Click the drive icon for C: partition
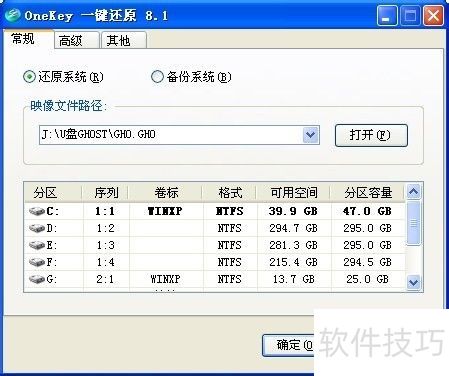Viewport: 449px width, 376px height. pos(37,211)
